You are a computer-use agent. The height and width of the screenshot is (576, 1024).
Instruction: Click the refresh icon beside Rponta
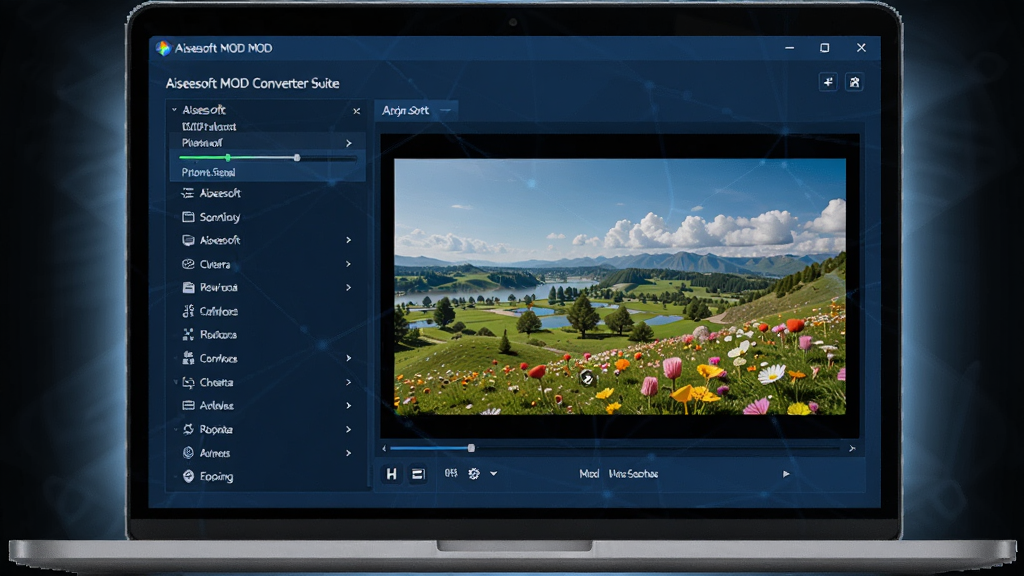188,429
